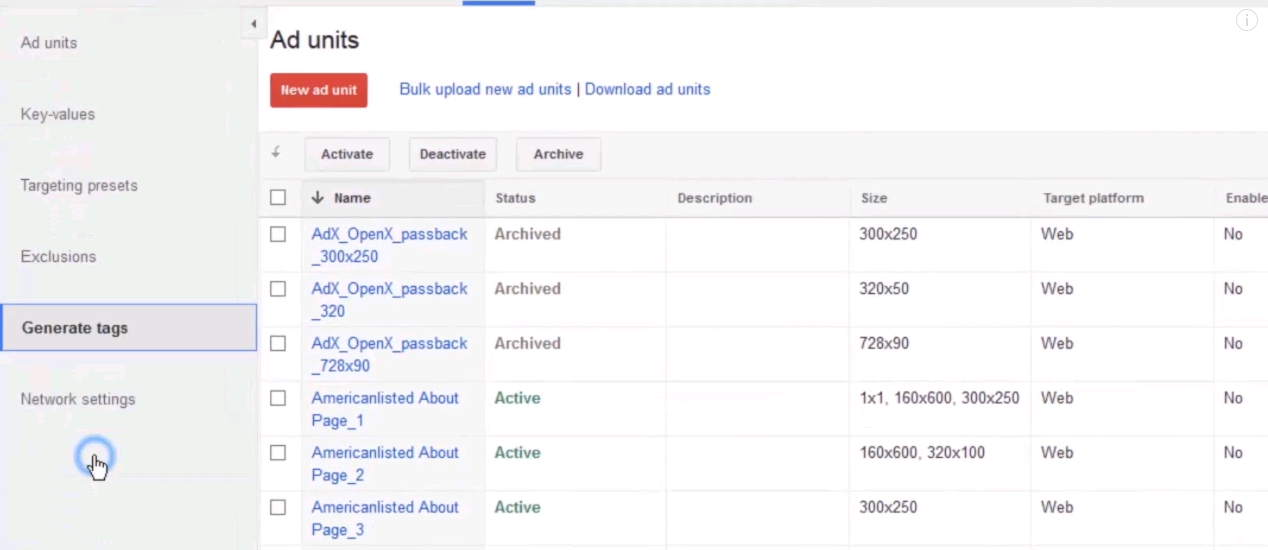Image resolution: width=1268 pixels, height=550 pixels.
Task: Sort by the Name column arrow
Action: (x=318, y=198)
